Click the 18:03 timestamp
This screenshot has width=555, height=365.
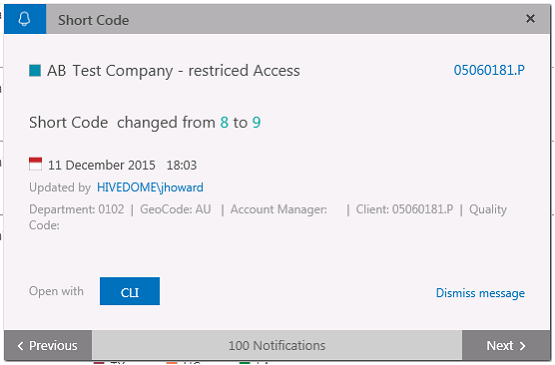[x=182, y=165]
